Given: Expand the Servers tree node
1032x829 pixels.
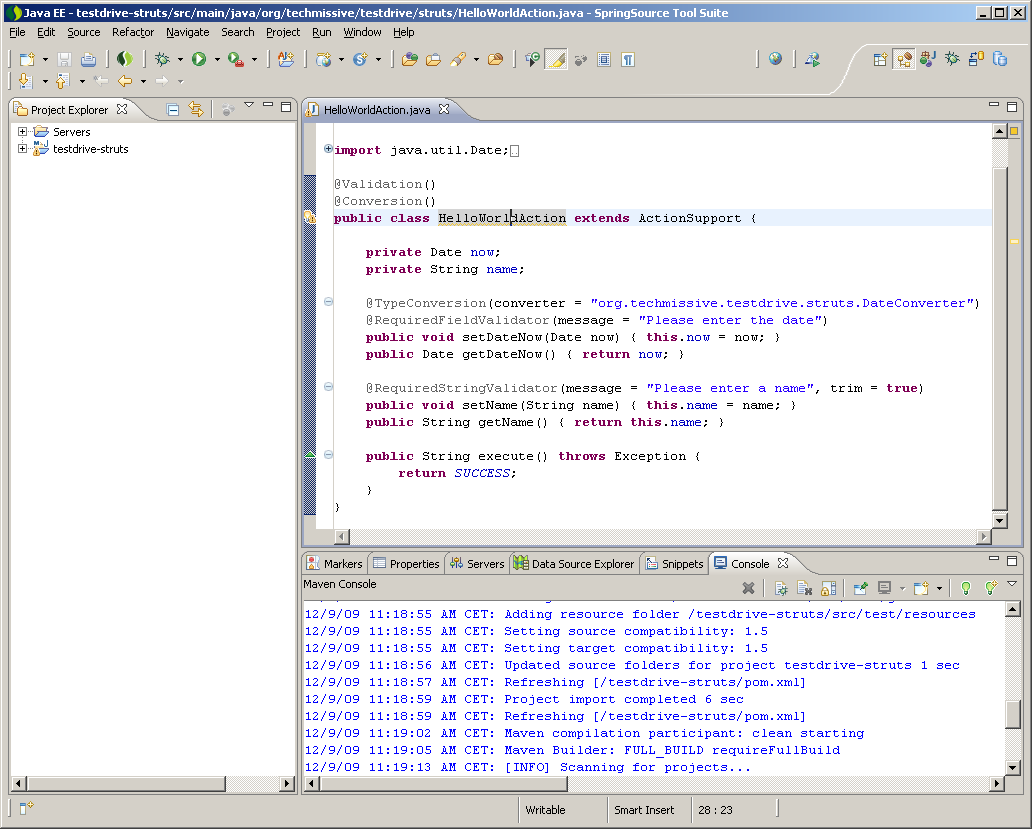Looking at the screenshot, I should [x=22, y=132].
